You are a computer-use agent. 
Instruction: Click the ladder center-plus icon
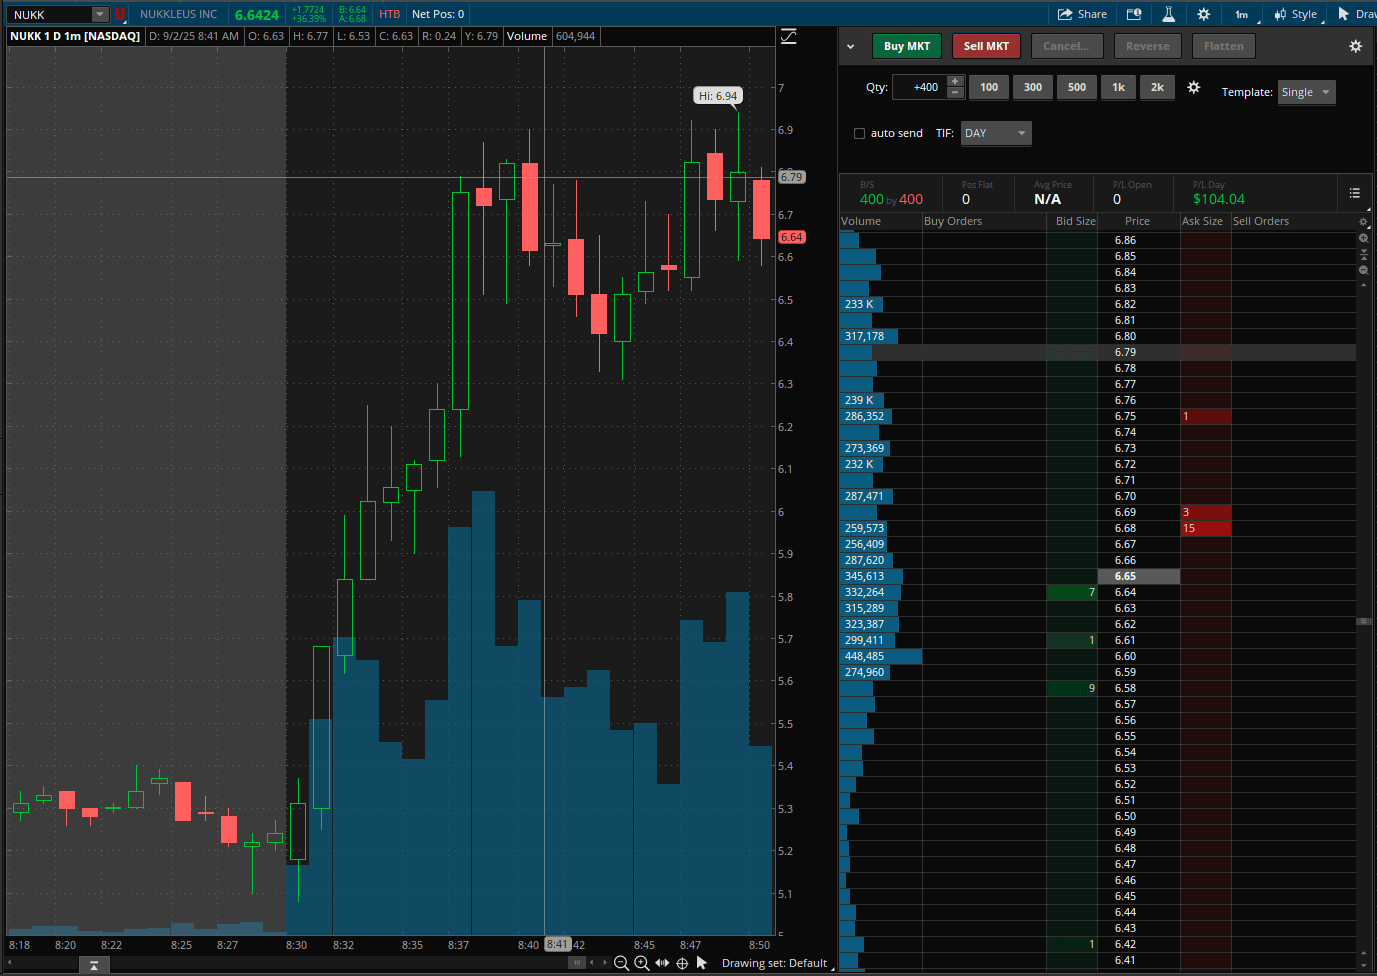click(1363, 238)
